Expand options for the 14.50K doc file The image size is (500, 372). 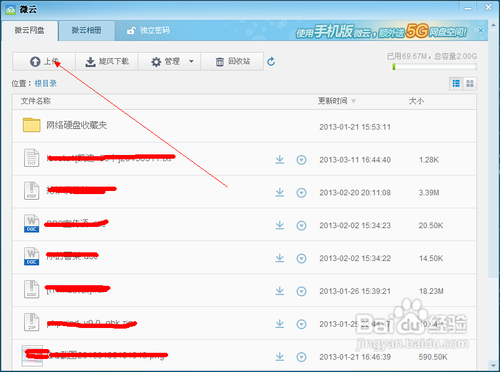[301, 258]
